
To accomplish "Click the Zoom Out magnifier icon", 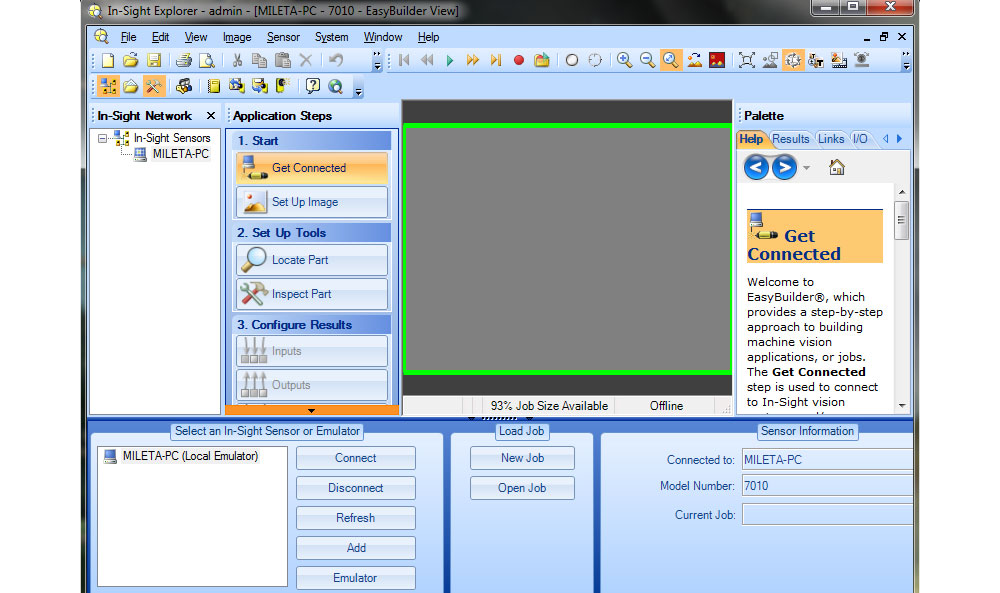I will click(647, 61).
